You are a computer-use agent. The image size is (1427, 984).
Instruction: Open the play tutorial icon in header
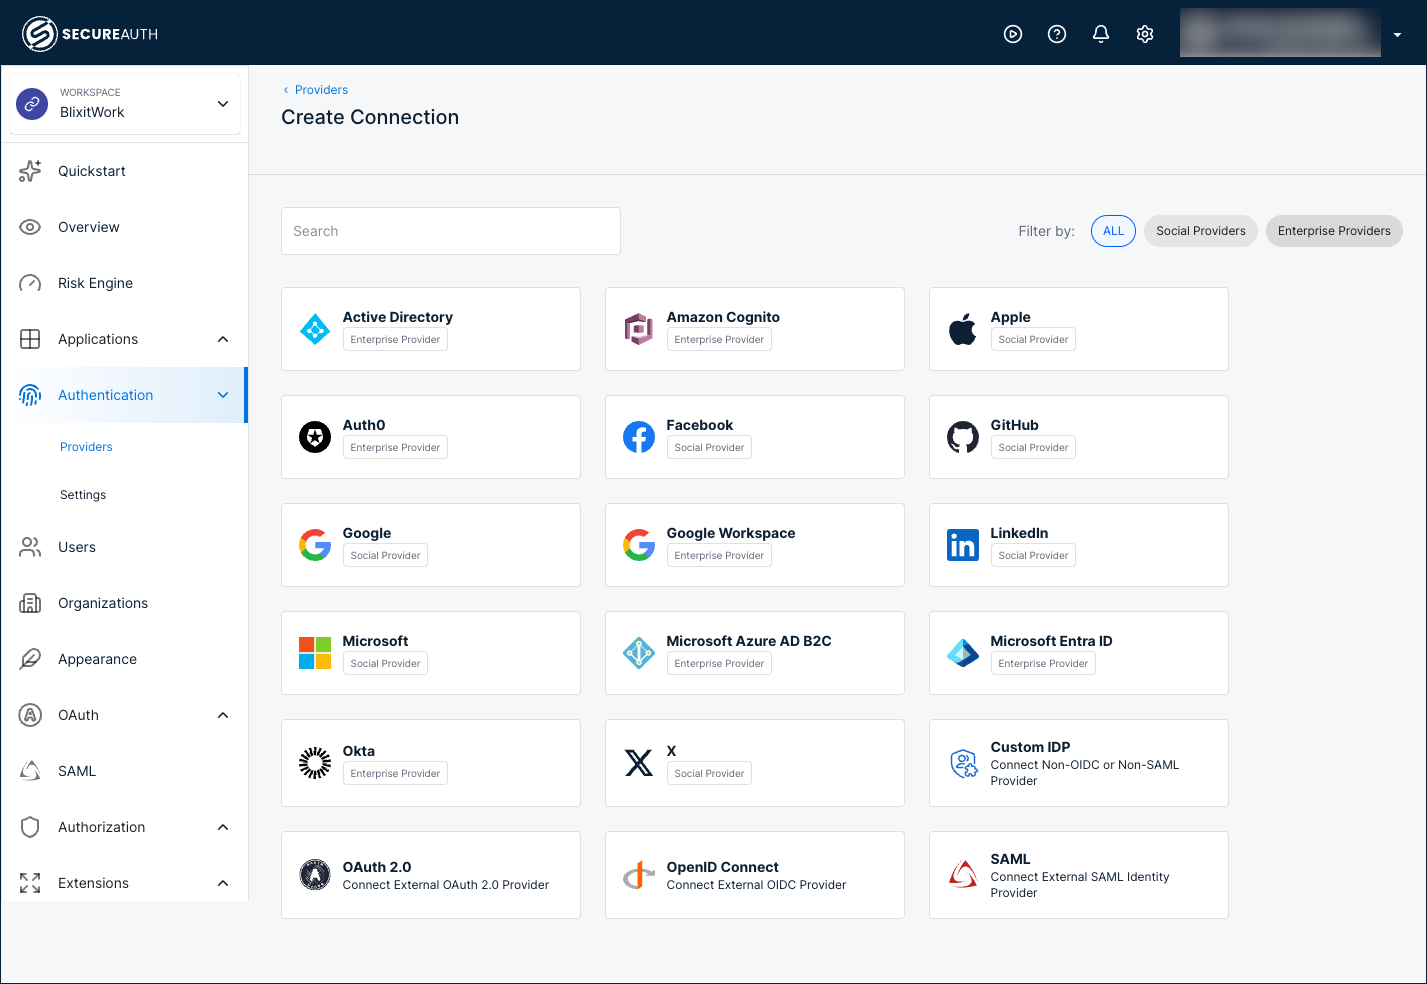pyautogui.click(x=1013, y=34)
